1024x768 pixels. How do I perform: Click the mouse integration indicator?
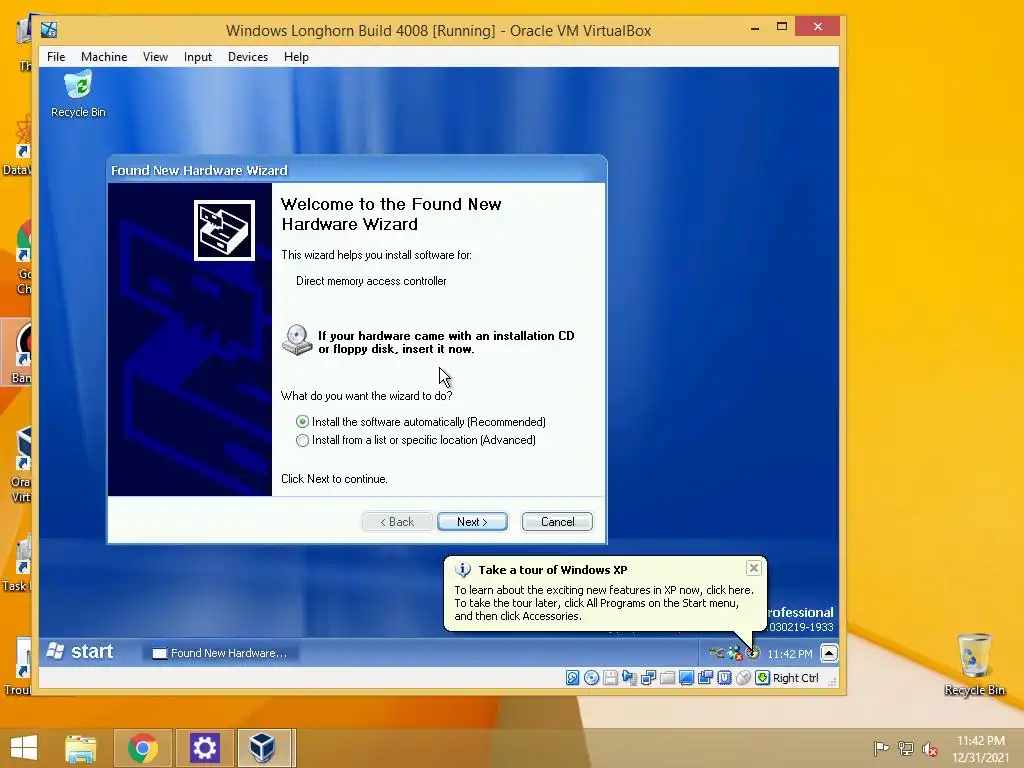click(x=743, y=678)
